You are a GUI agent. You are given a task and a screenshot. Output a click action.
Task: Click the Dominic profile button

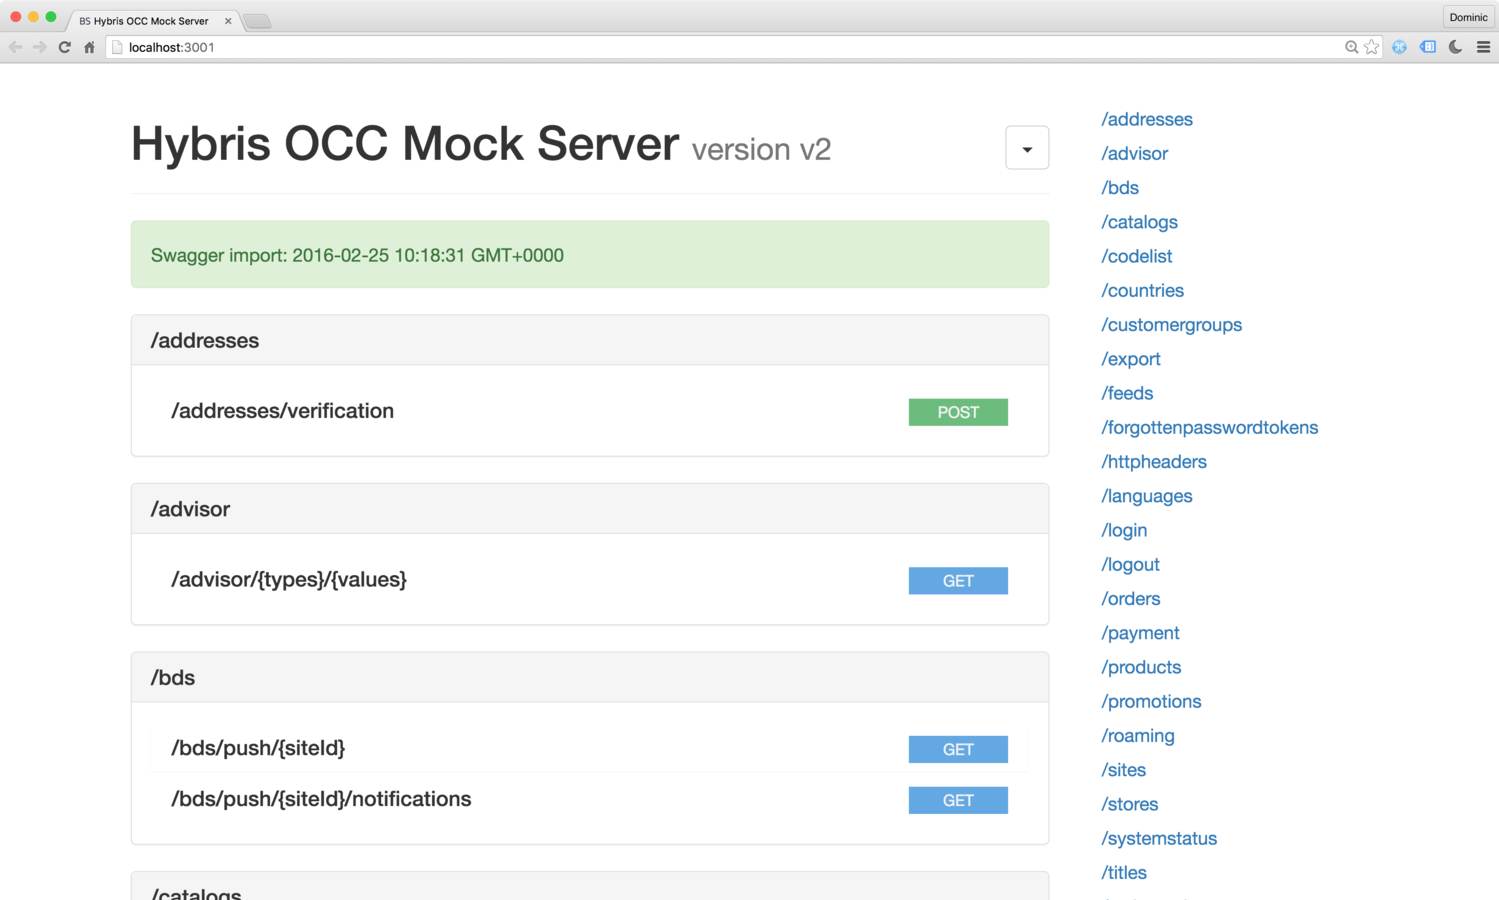tap(1468, 17)
